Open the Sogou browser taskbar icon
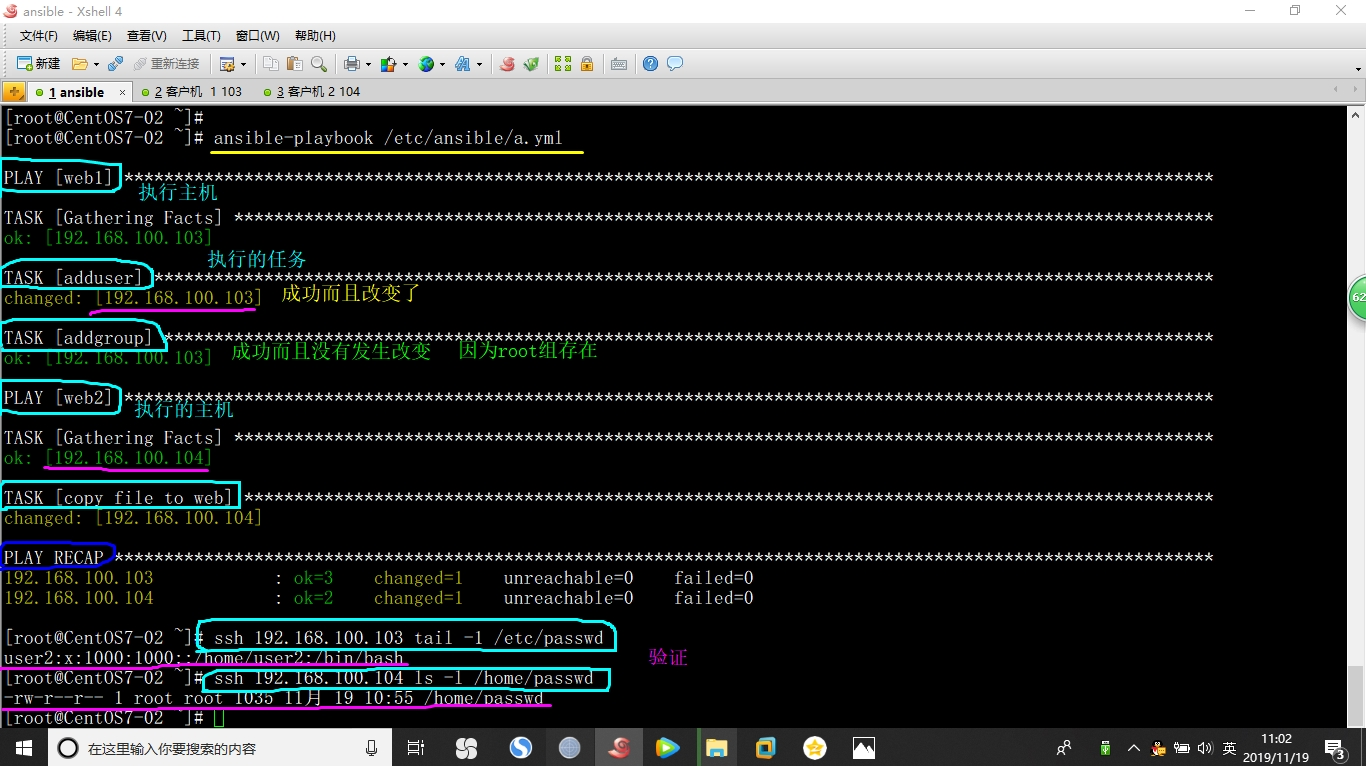The height and width of the screenshot is (766, 1366). tap(520, 747)
